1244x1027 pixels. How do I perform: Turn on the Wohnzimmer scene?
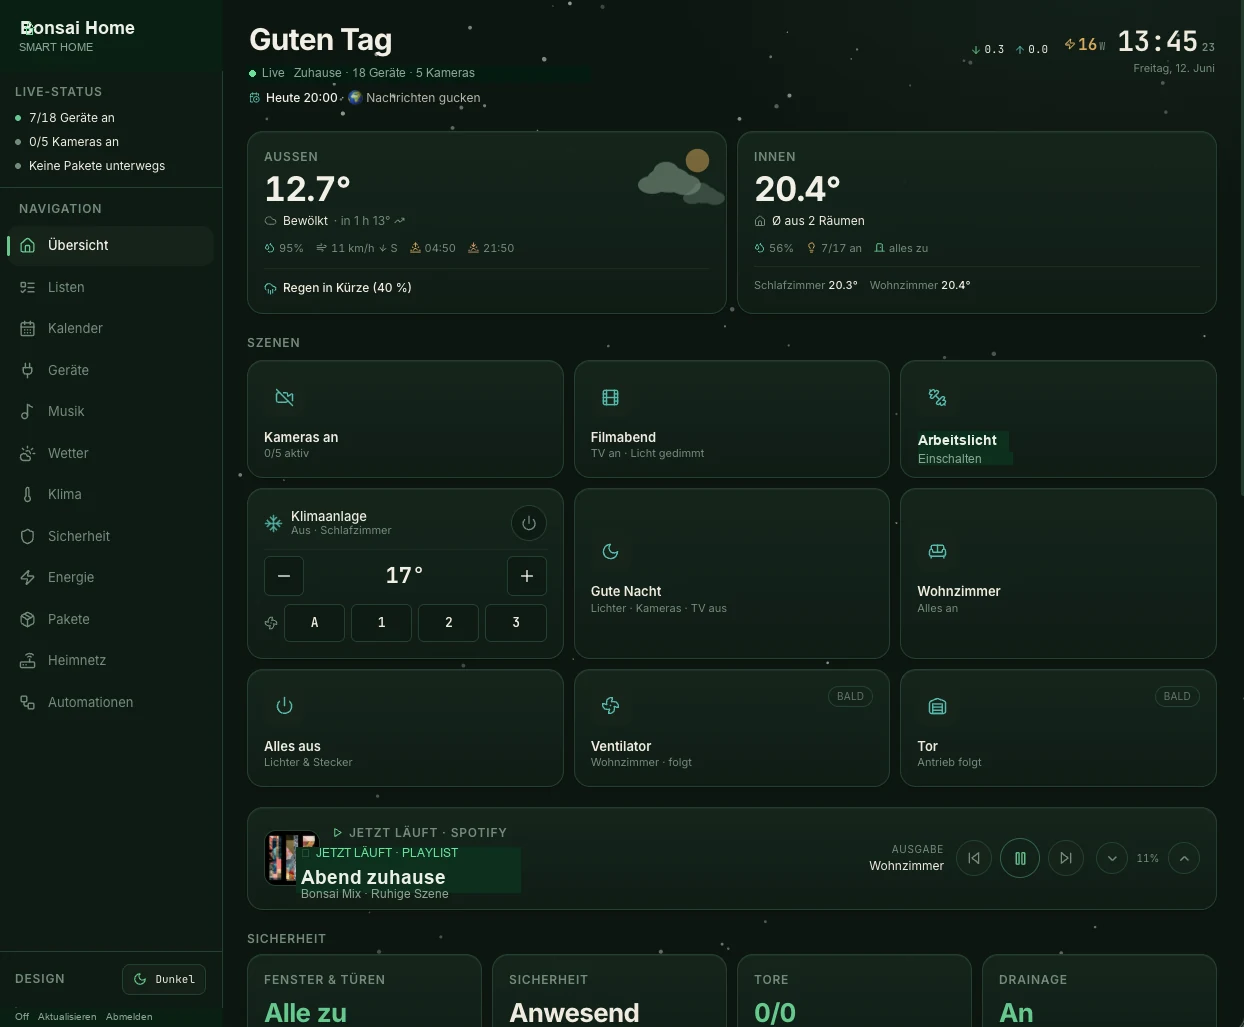click(x=1058, y=573)
